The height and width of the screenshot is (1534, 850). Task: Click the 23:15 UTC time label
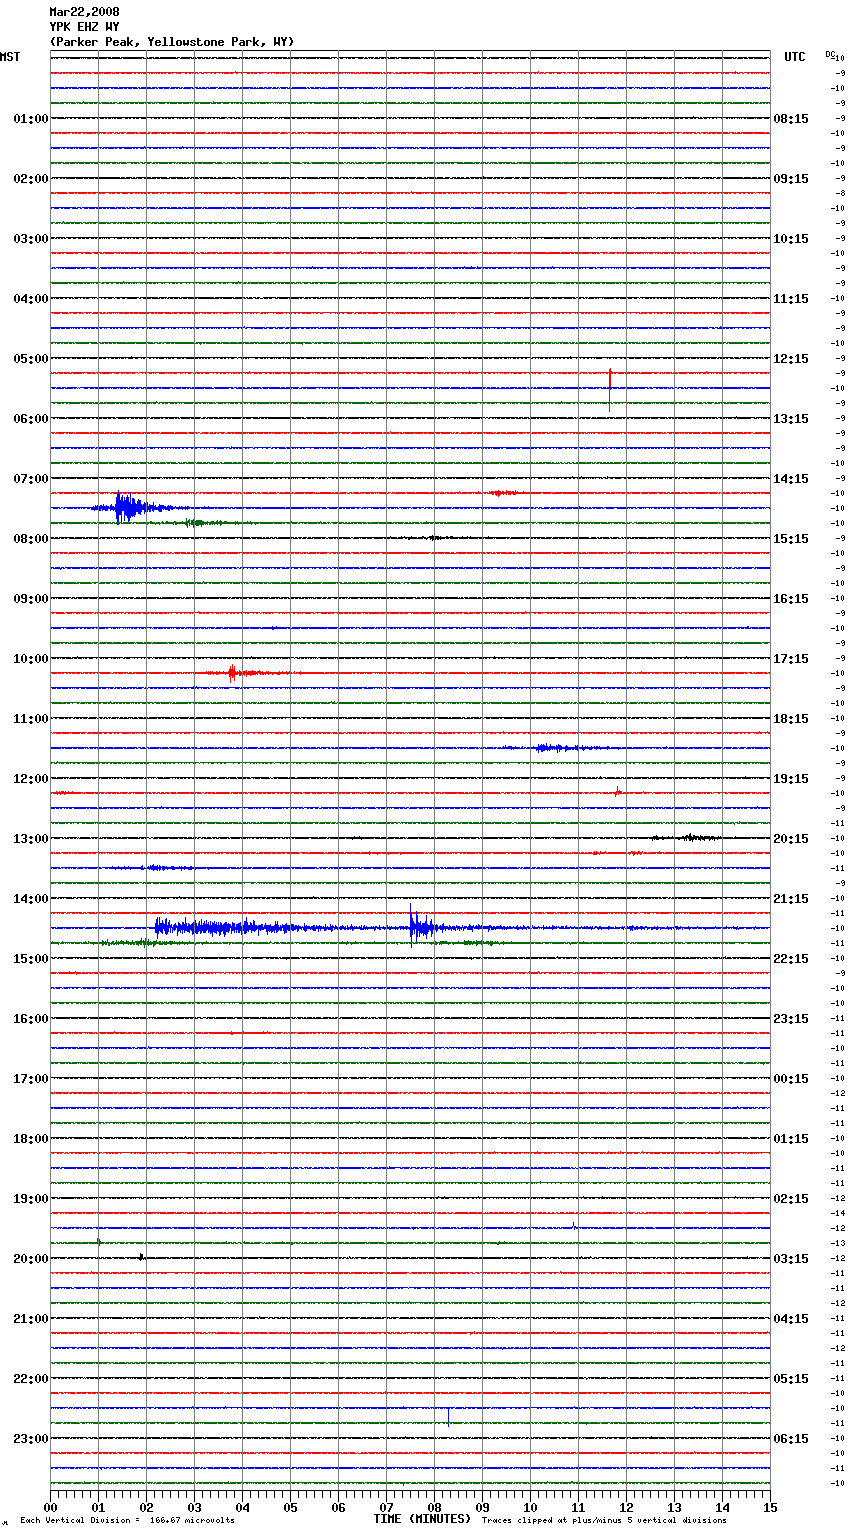(x=791, y=1019)
